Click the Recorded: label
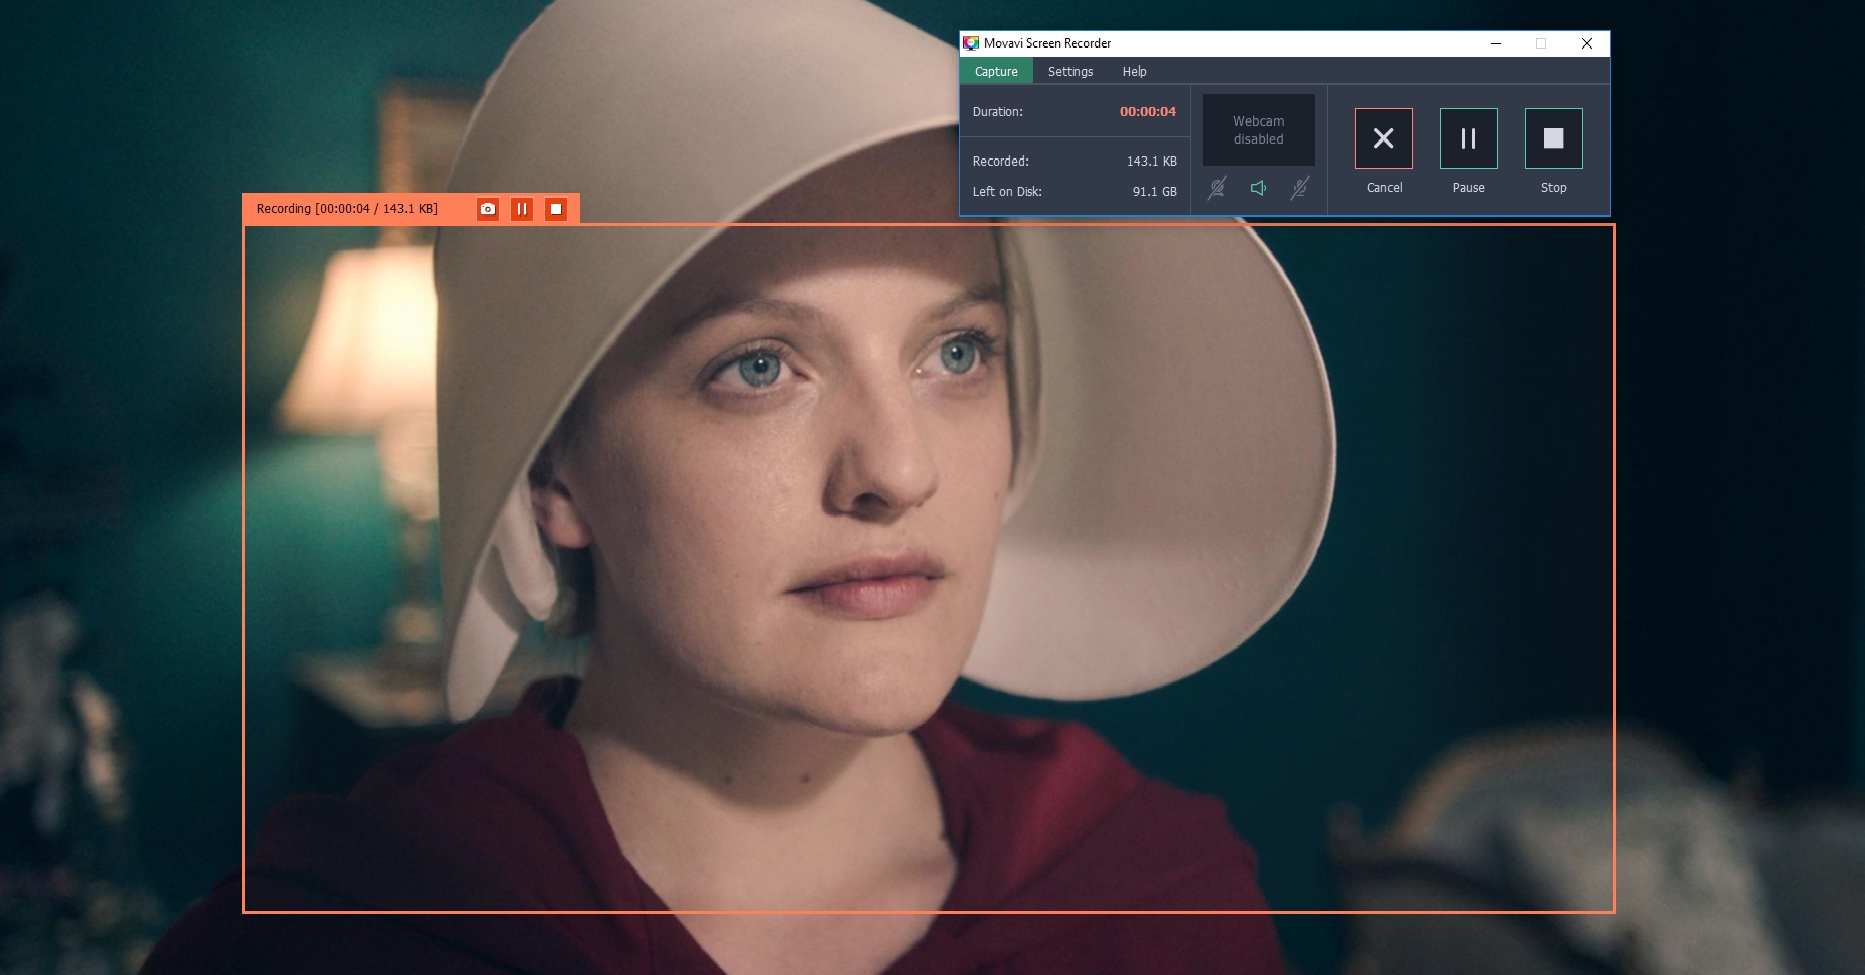 tap(1000, 161)
